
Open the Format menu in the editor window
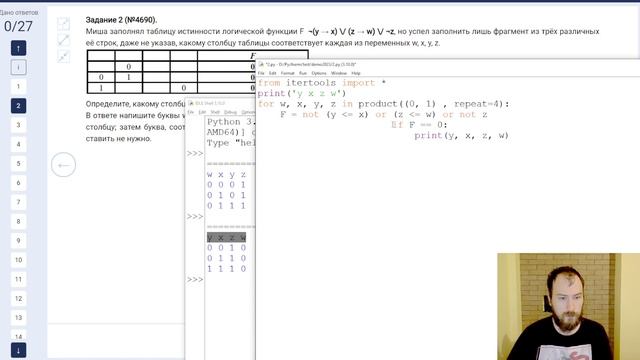click(287, 73)
